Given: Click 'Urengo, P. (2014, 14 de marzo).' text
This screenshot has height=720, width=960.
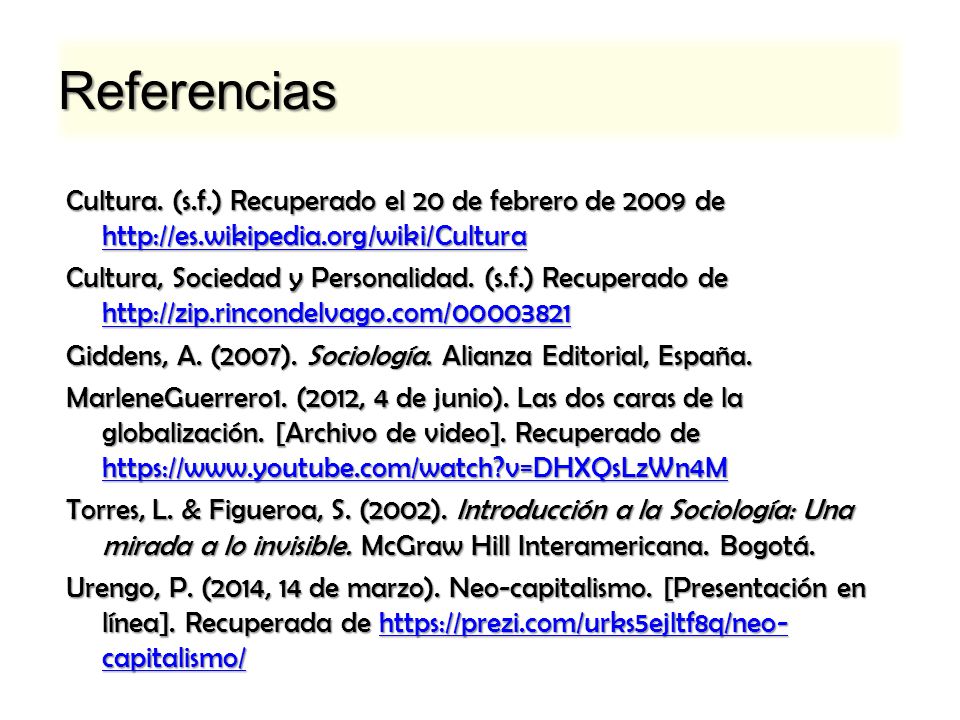Looking at the screenshot, I should tap(253, 588).
